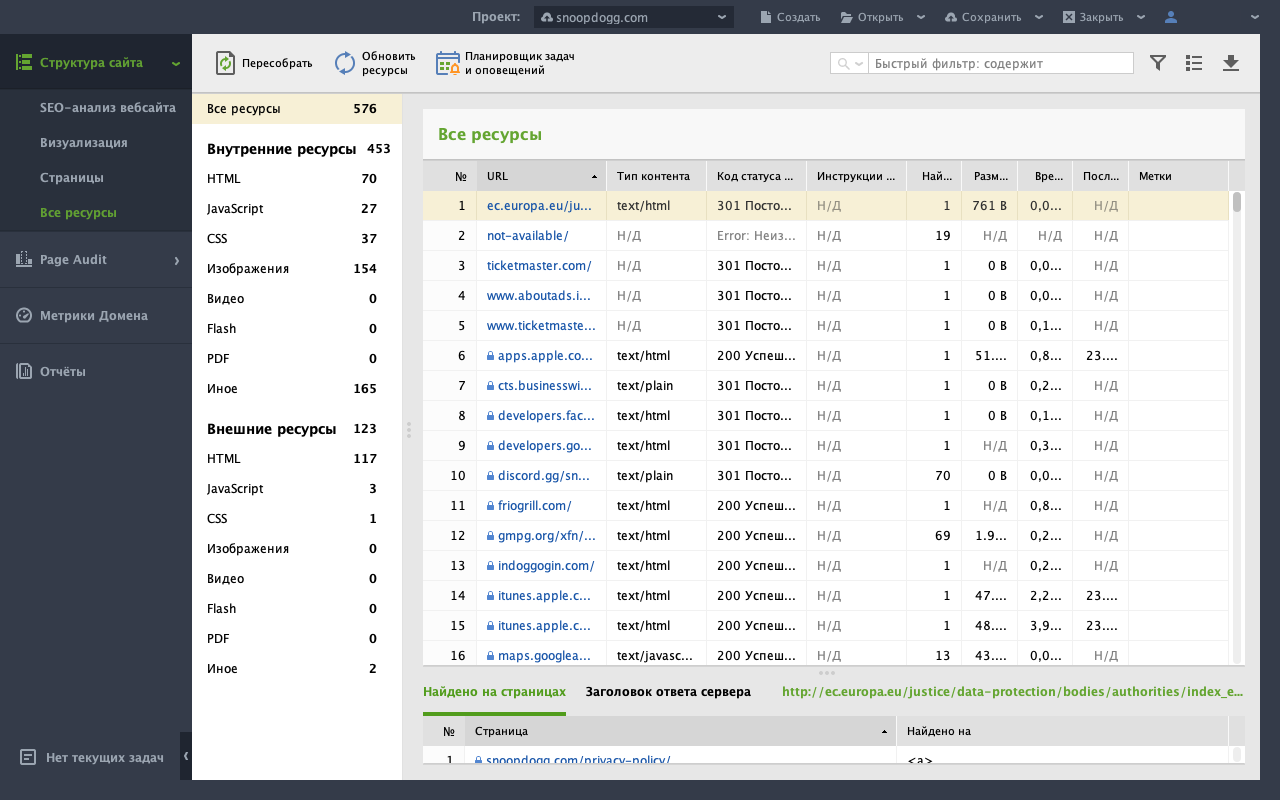Select Изображения under Внутренние ресурсы
The image size is (1280, 800).
pyautogui.click(x=248, y=268)
